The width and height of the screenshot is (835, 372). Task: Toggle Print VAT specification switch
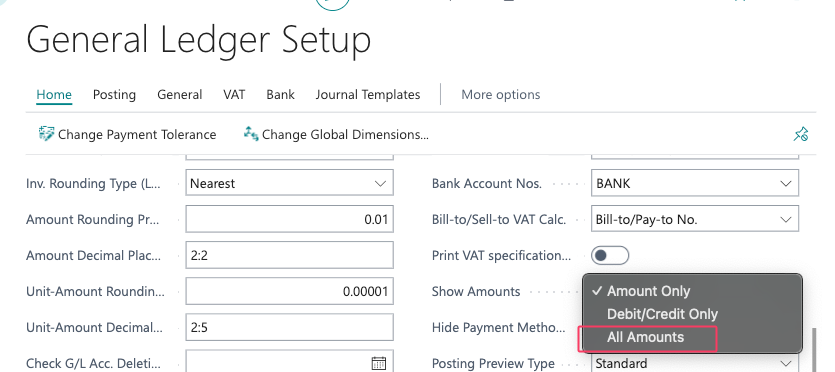(x=610, y=255)
